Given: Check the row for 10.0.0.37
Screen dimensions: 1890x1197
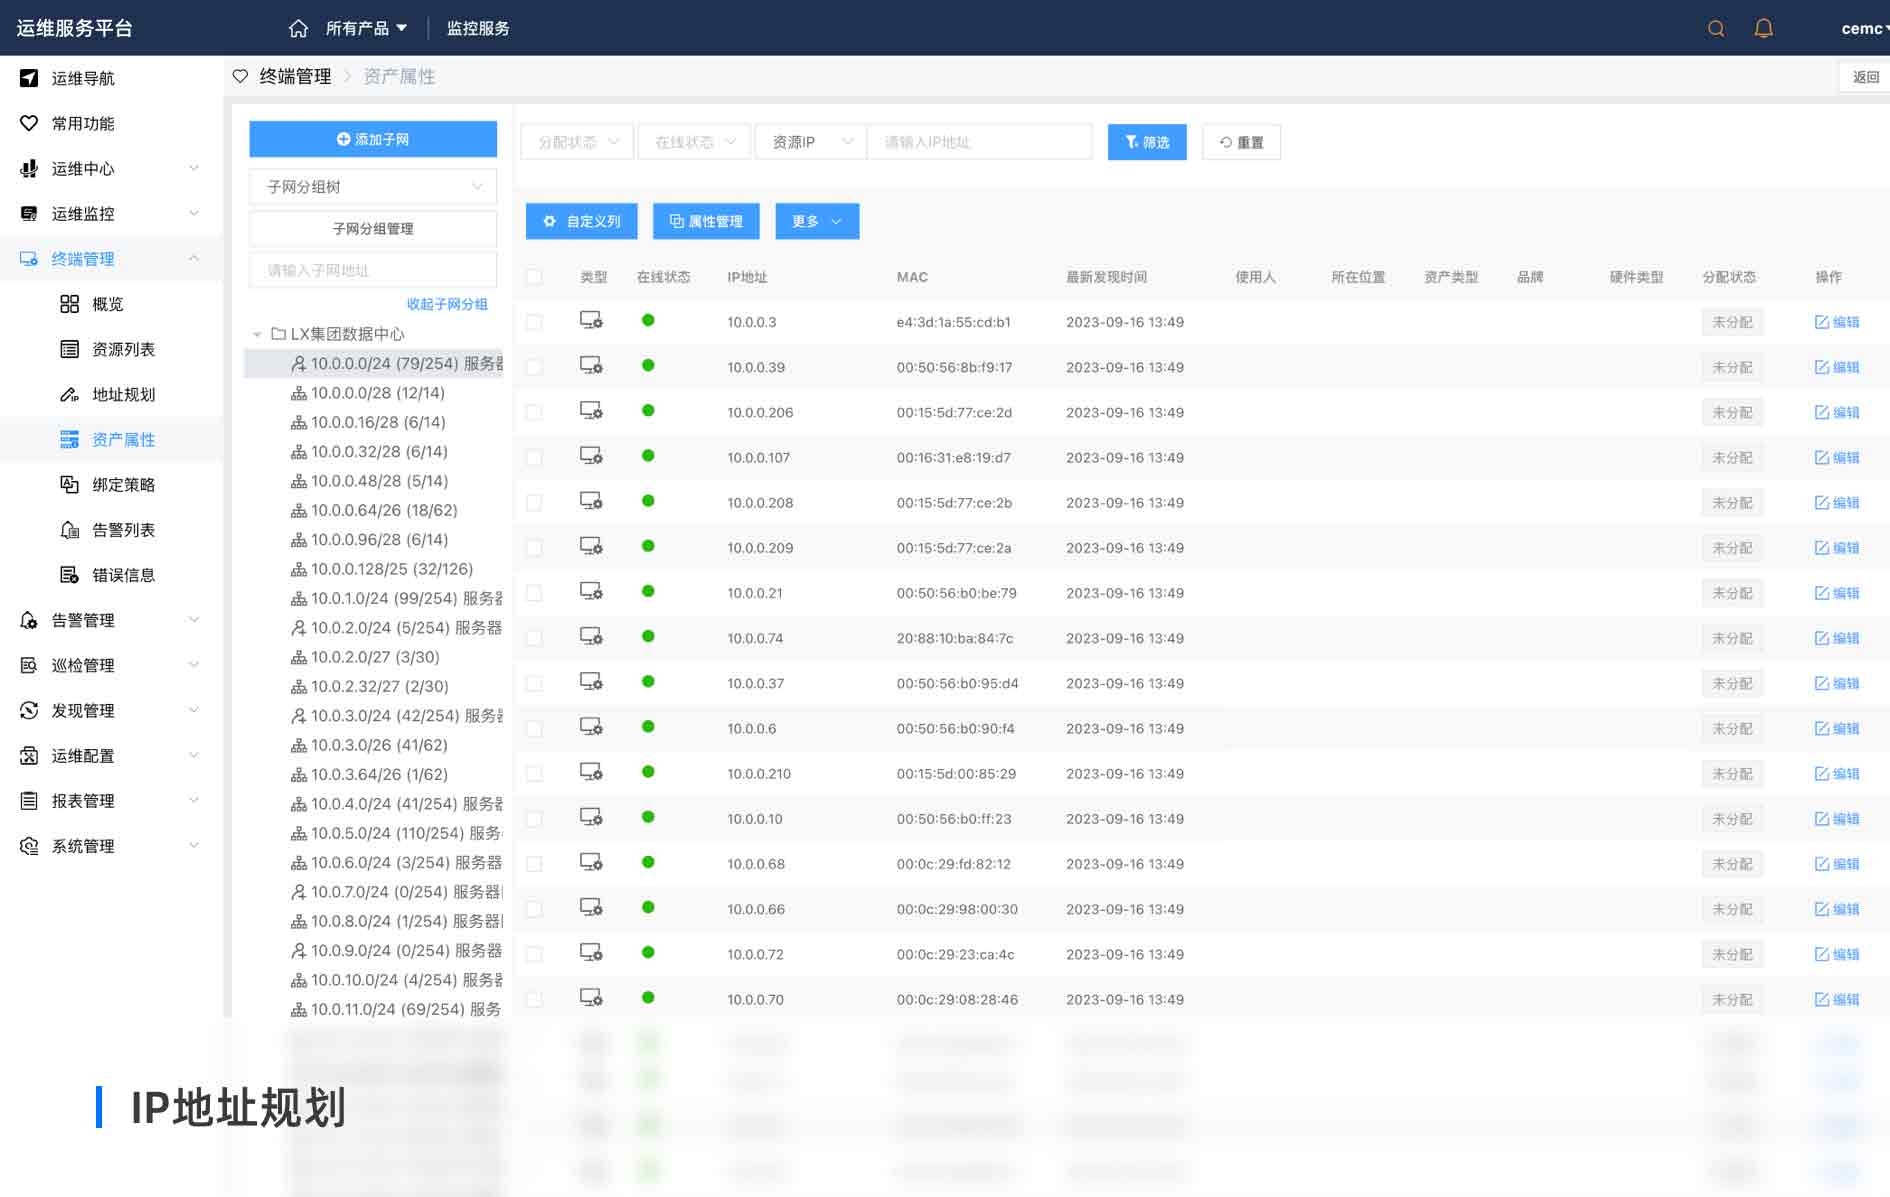Looking at the screenshot, I should point(534,683).
